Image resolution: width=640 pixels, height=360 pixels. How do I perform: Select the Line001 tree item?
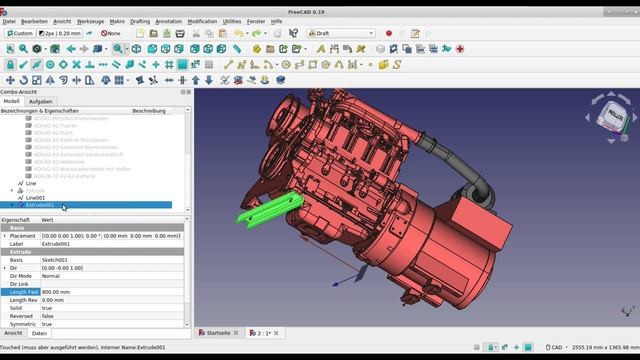[x=35, y=198]
